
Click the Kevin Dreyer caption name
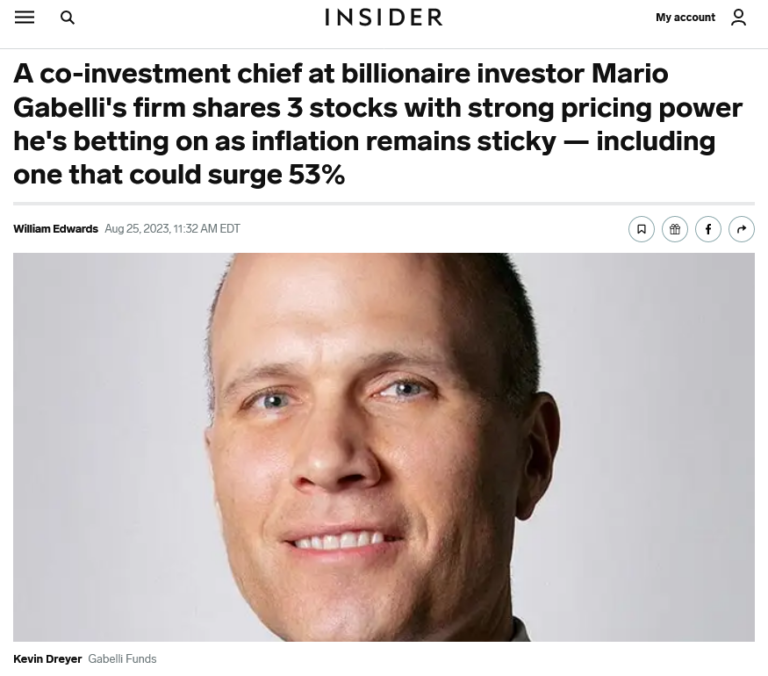pos(47,659)
